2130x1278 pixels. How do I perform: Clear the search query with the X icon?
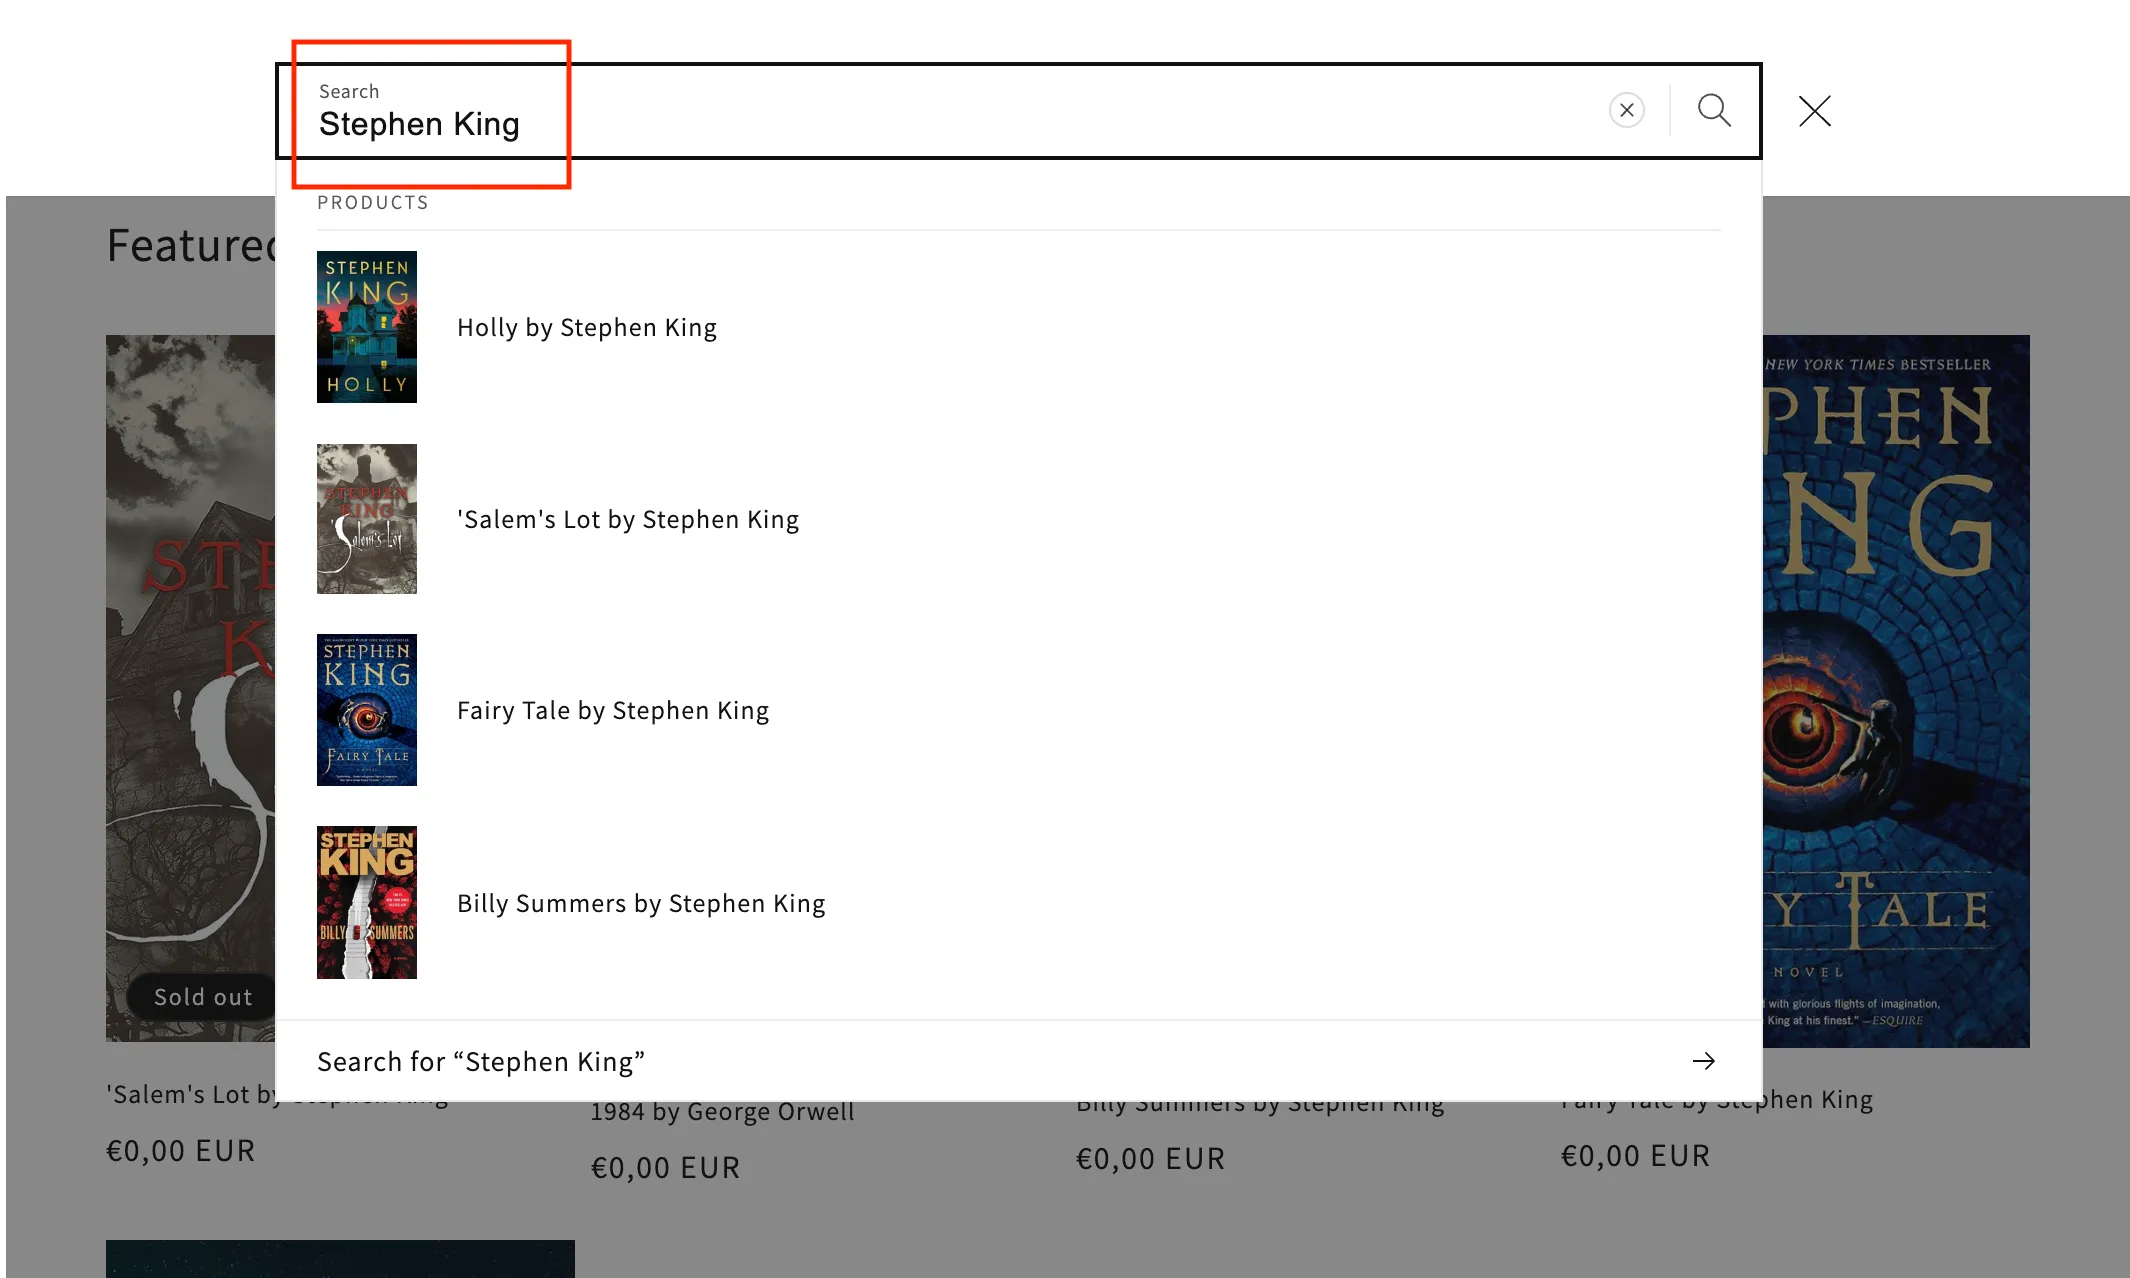pyautogui.click(x=1626, y=111)
